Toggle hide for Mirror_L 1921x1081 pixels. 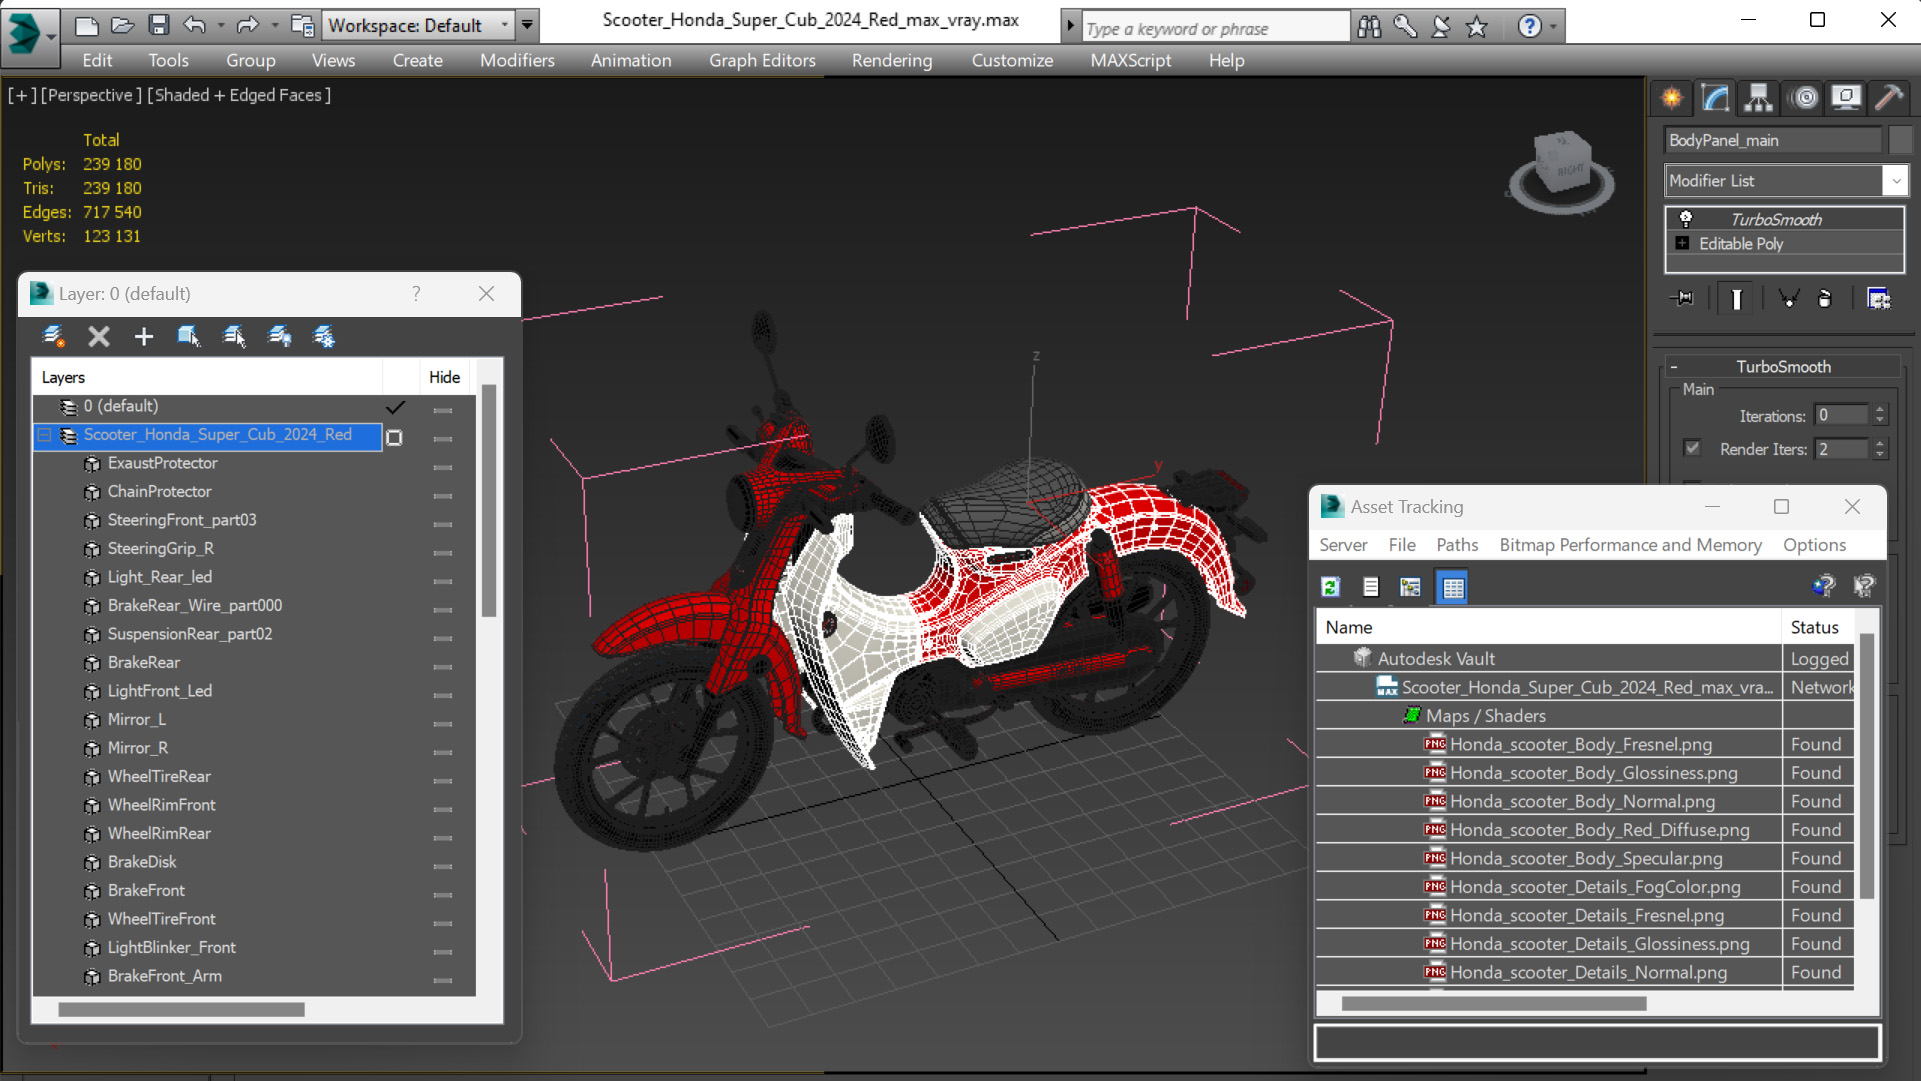tap(443, 724)
